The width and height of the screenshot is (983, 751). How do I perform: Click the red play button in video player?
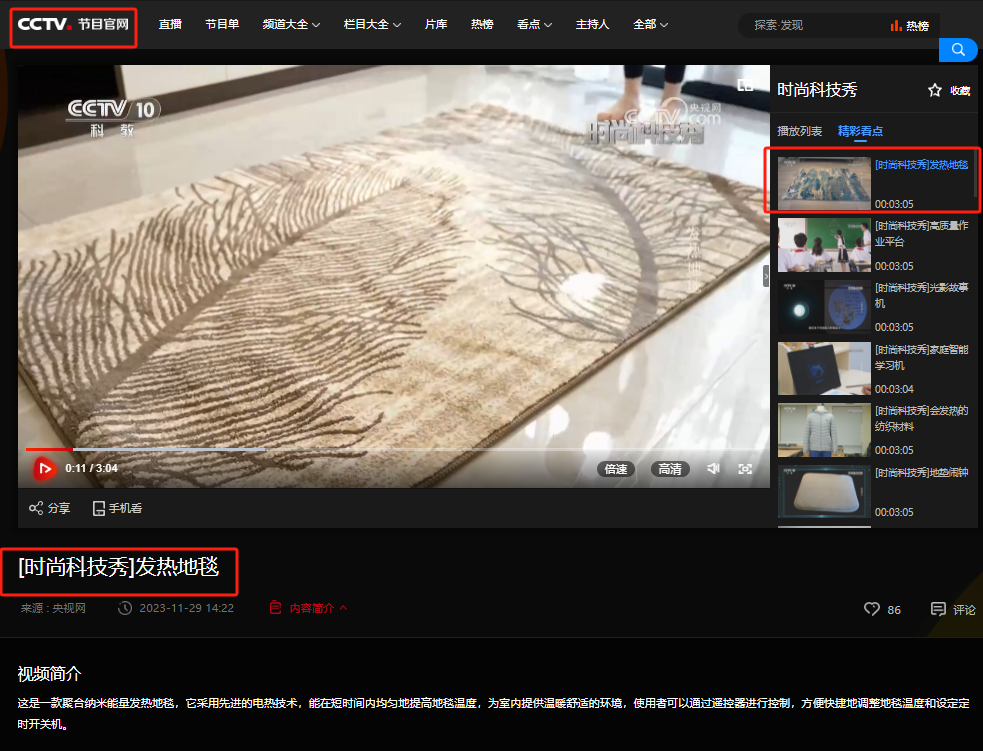pos(44,468)
